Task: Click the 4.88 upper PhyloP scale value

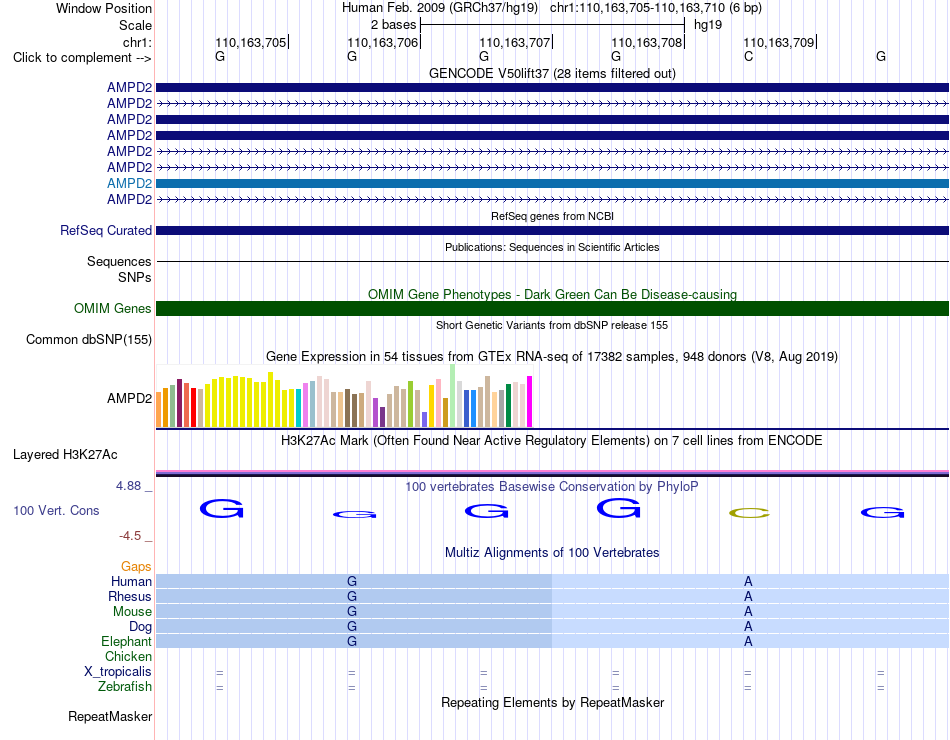Action: coord(128,485)
